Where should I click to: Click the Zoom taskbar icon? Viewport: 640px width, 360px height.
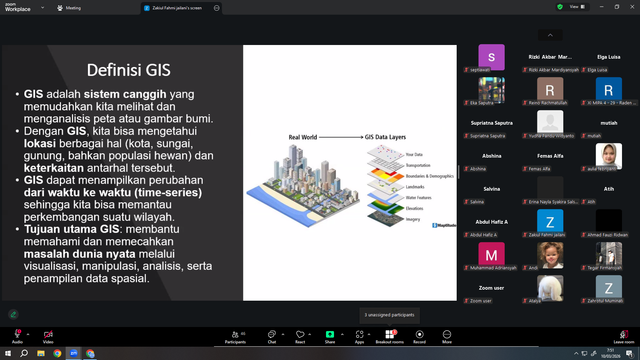[x=74, y=353]
